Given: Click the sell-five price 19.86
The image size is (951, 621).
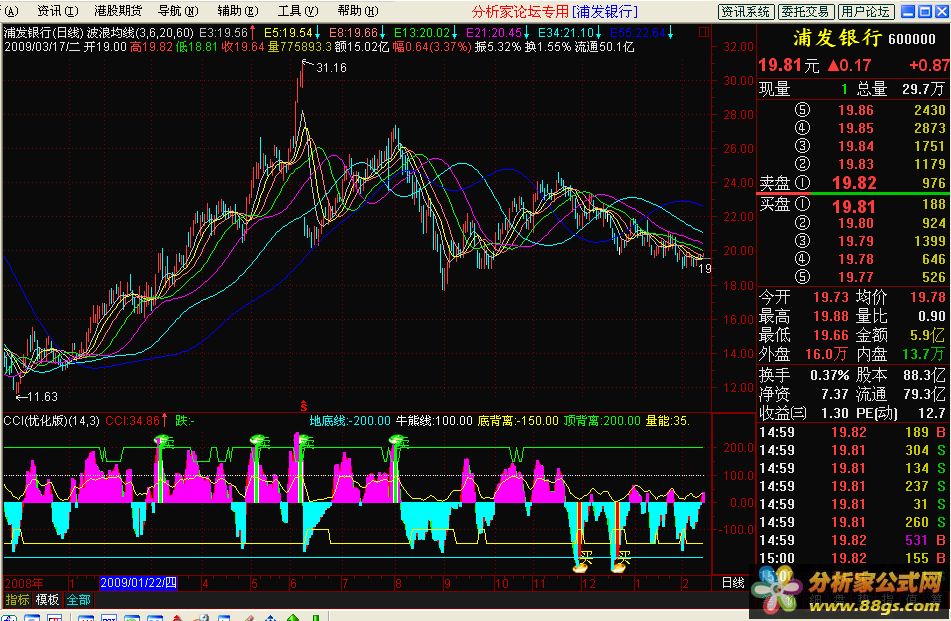Looking at the screenshot, I should [856, 110].
